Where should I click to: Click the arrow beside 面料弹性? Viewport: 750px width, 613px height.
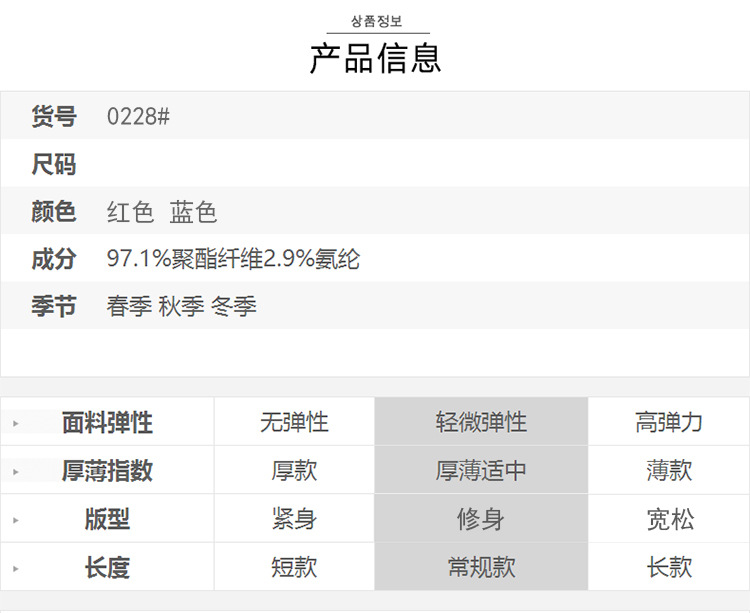coord(16,423)
